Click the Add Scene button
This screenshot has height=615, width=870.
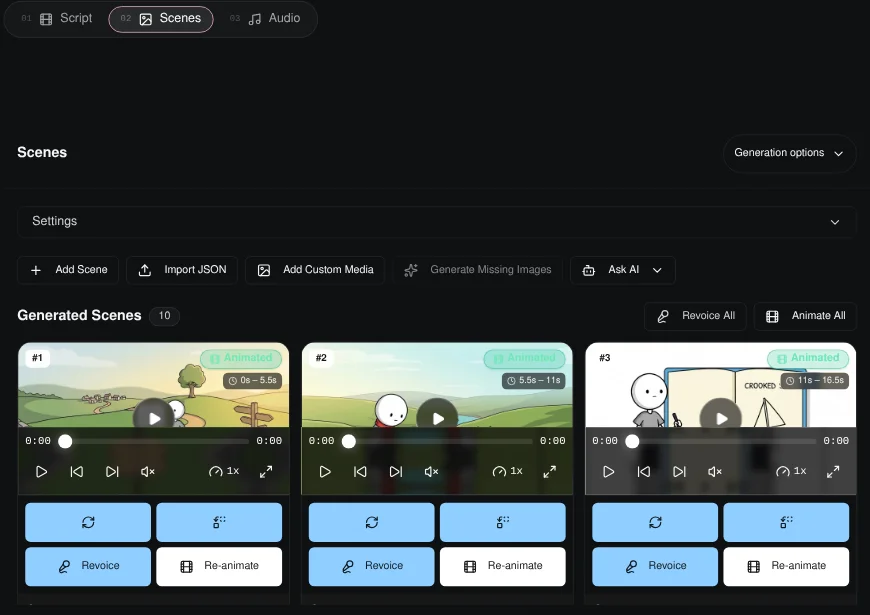click(68, 270)
